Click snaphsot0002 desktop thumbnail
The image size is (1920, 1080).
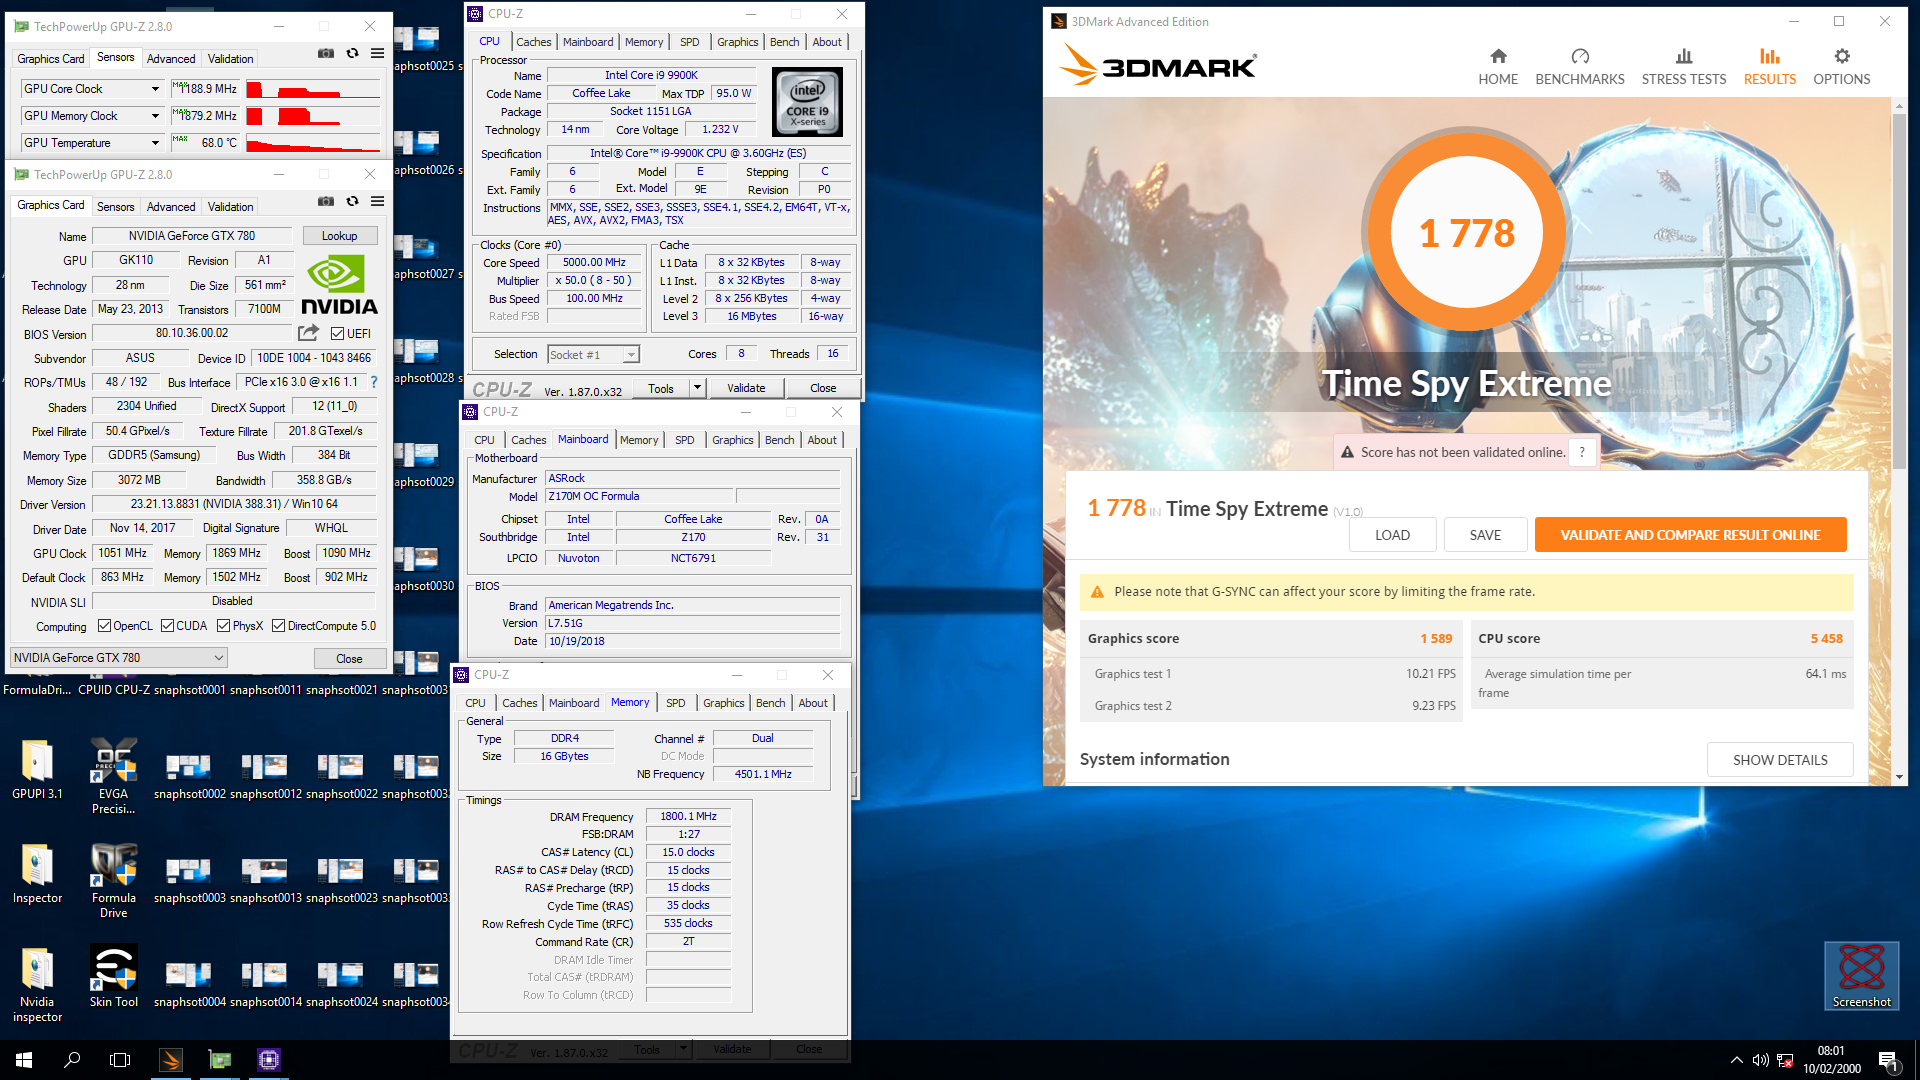(x=189, y=775)
